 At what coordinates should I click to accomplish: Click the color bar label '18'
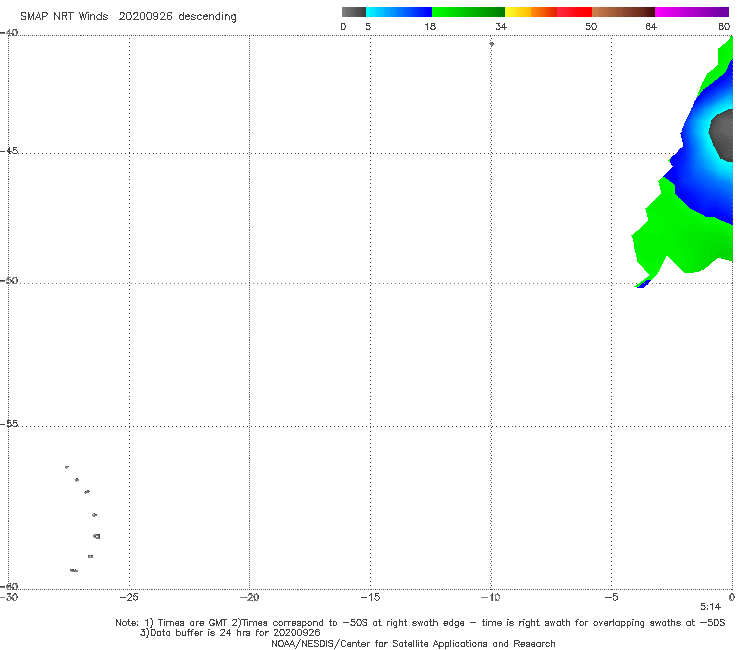430,27
